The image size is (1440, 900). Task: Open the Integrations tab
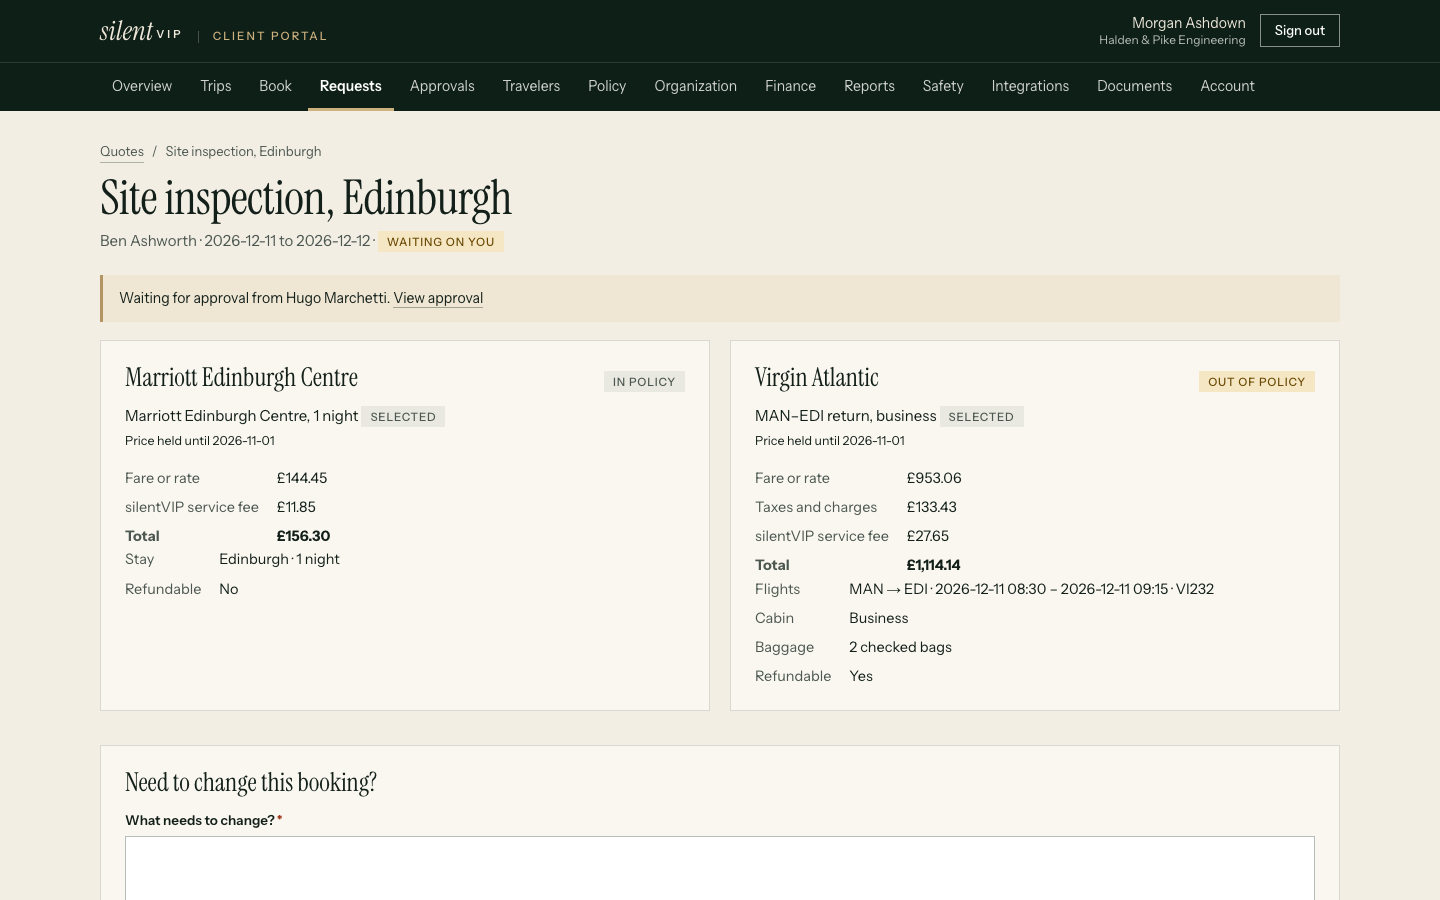point(1030,86)
